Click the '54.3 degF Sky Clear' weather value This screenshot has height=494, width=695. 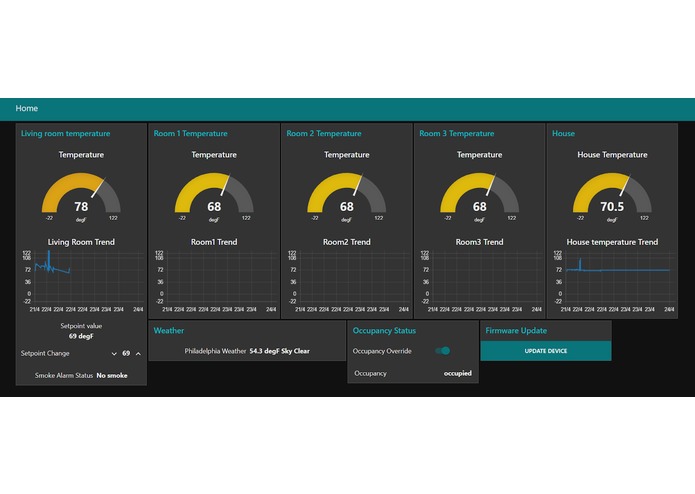pos(280,351)
